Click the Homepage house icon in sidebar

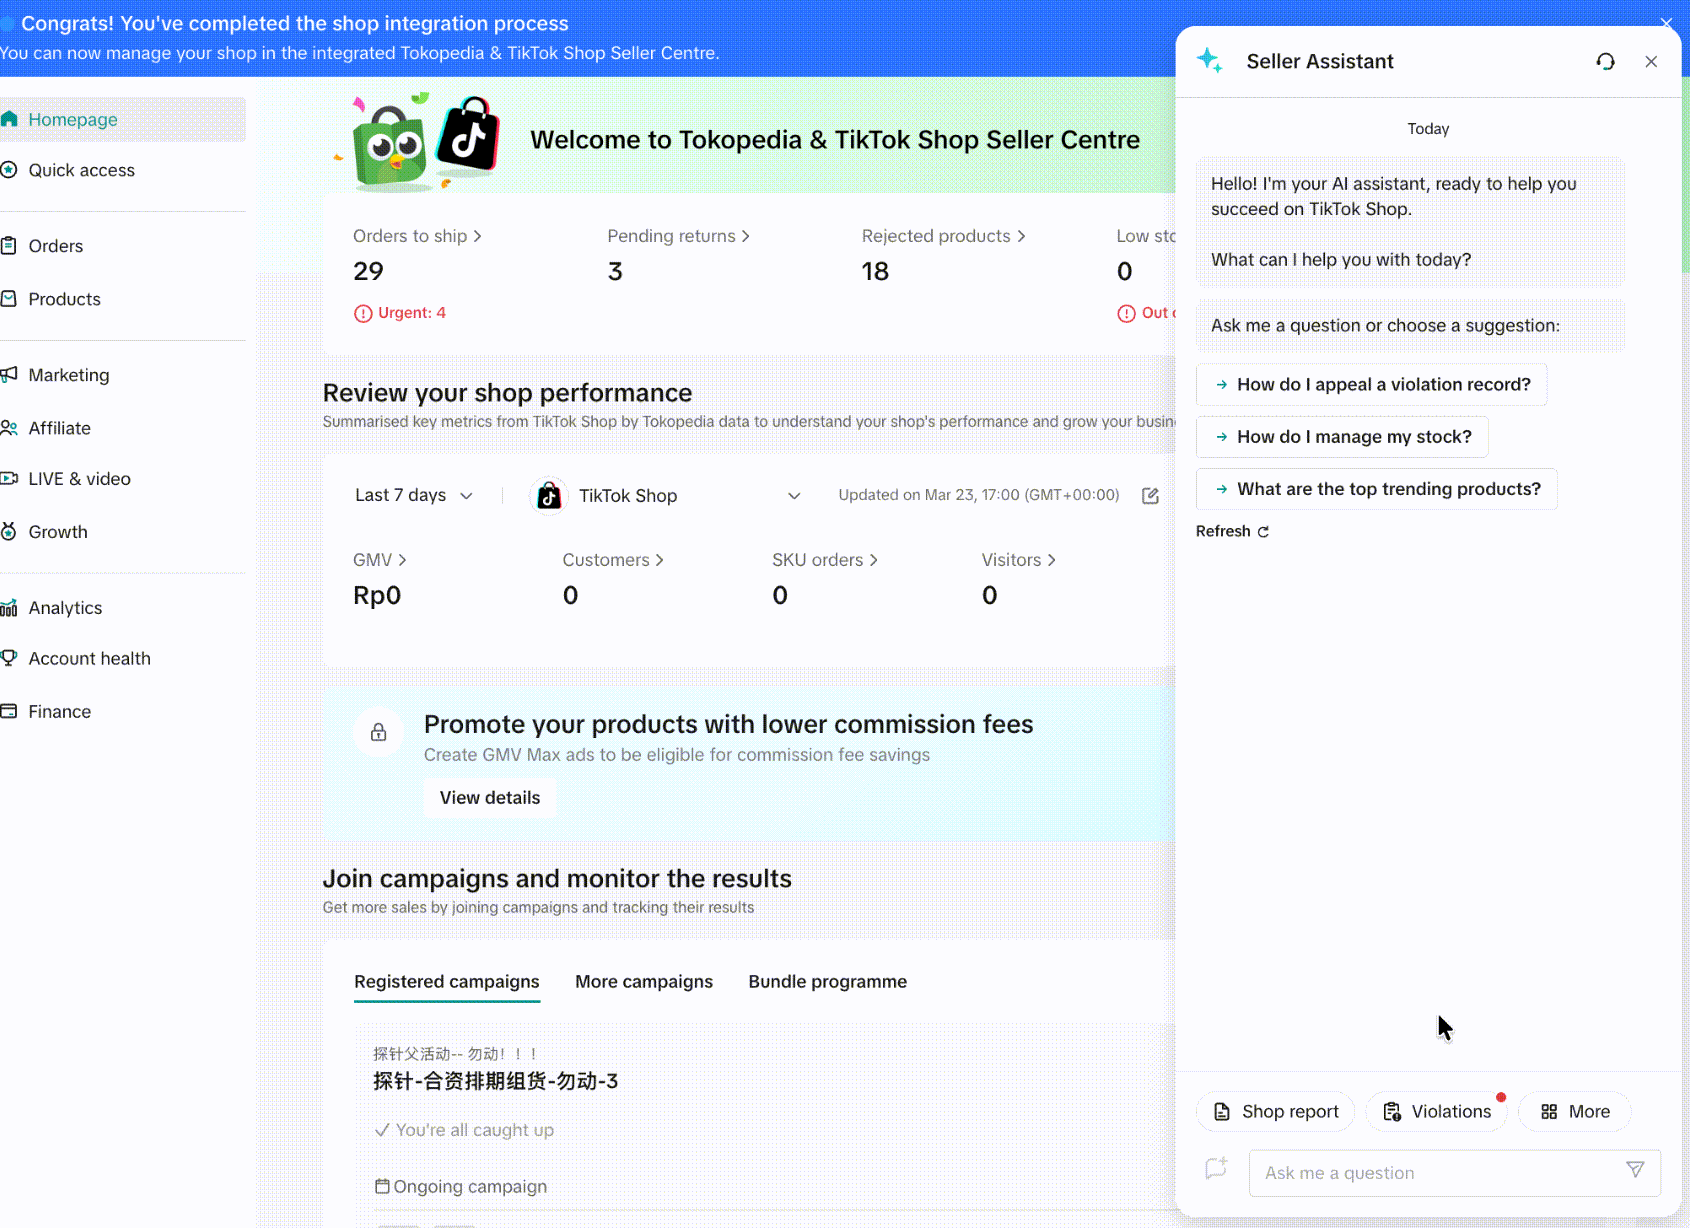(10, 119)
